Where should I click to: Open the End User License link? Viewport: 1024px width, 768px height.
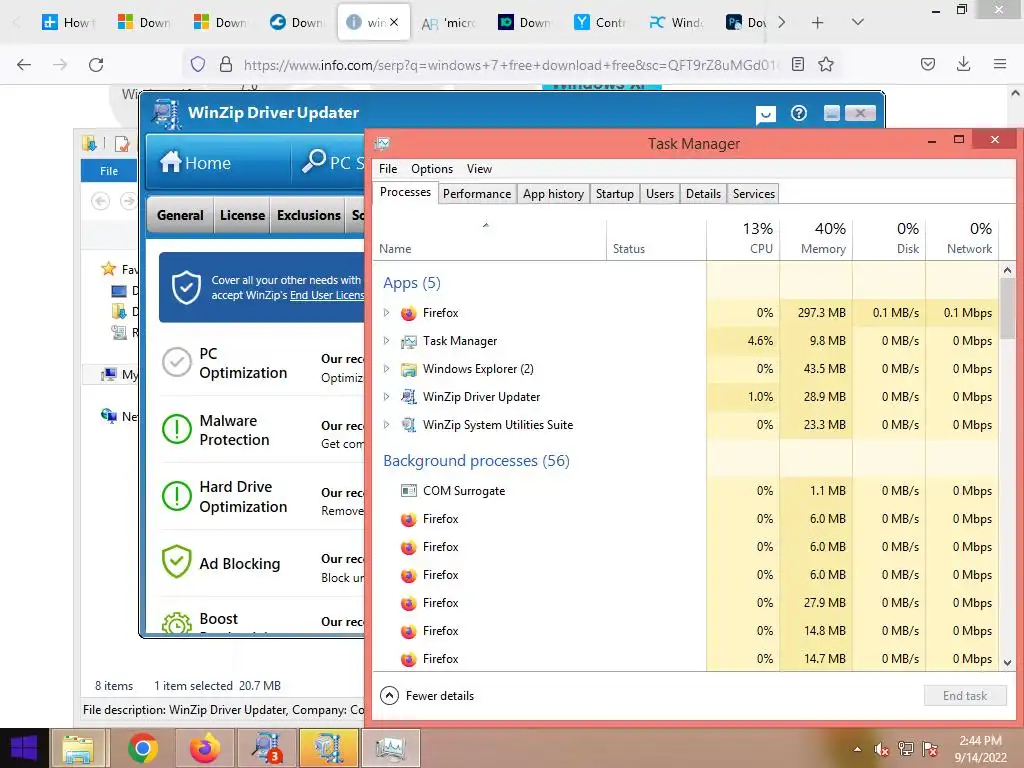click(327, 295)
